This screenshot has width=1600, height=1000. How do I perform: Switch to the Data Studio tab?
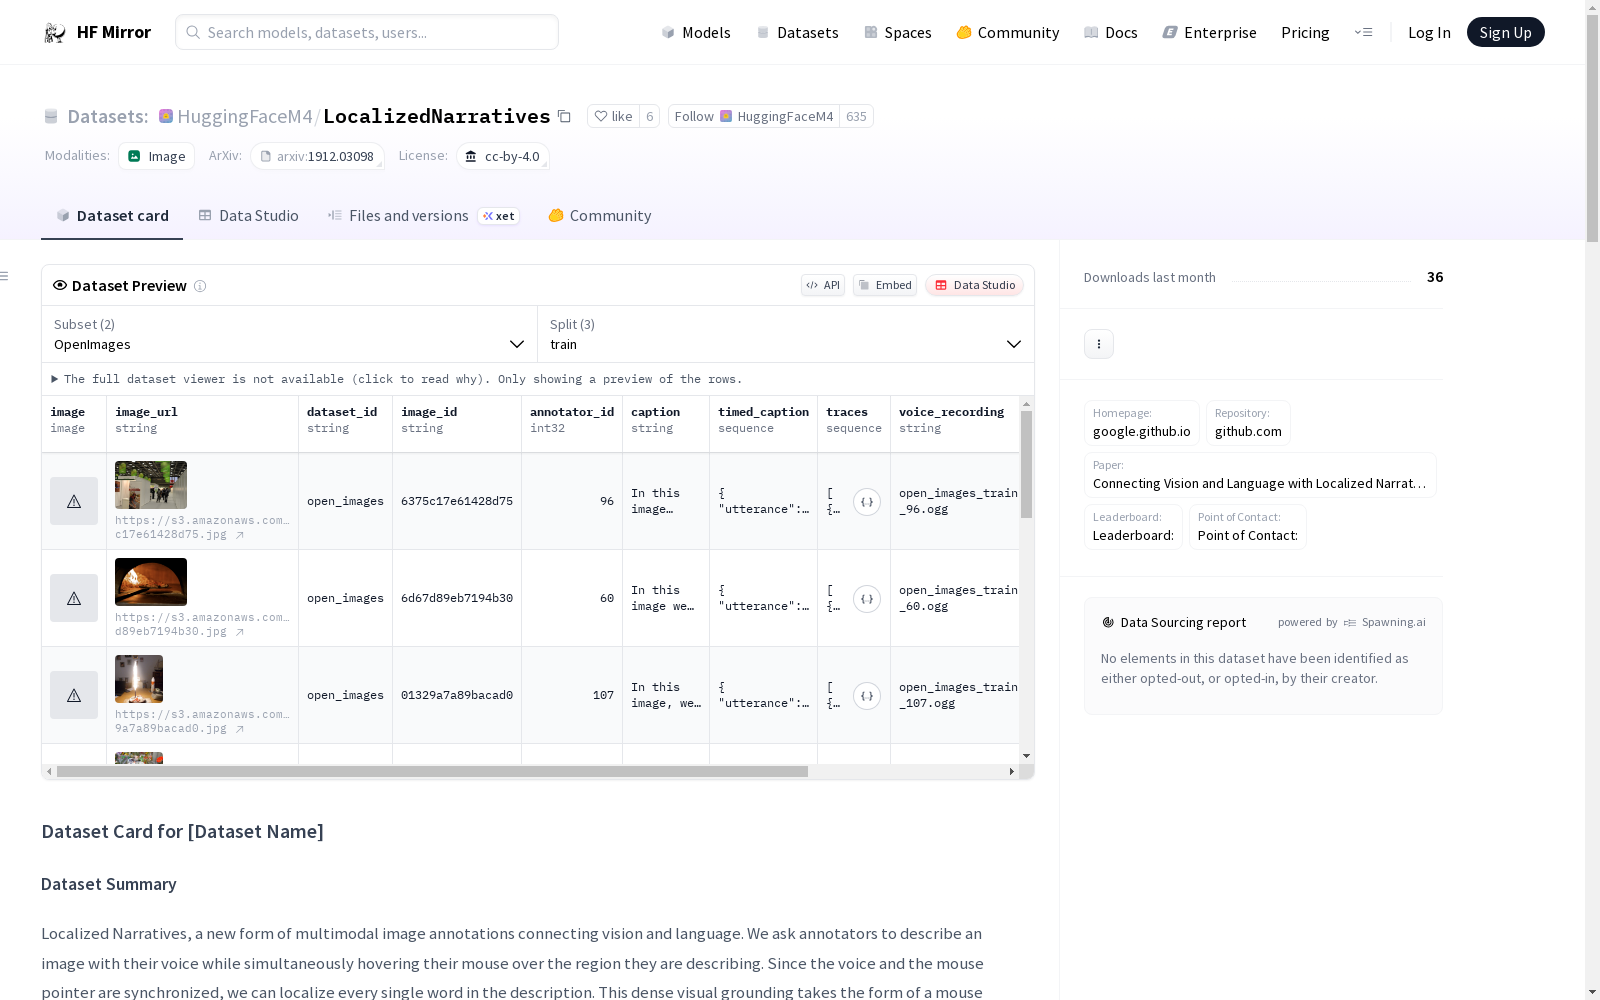pos(249,216)
